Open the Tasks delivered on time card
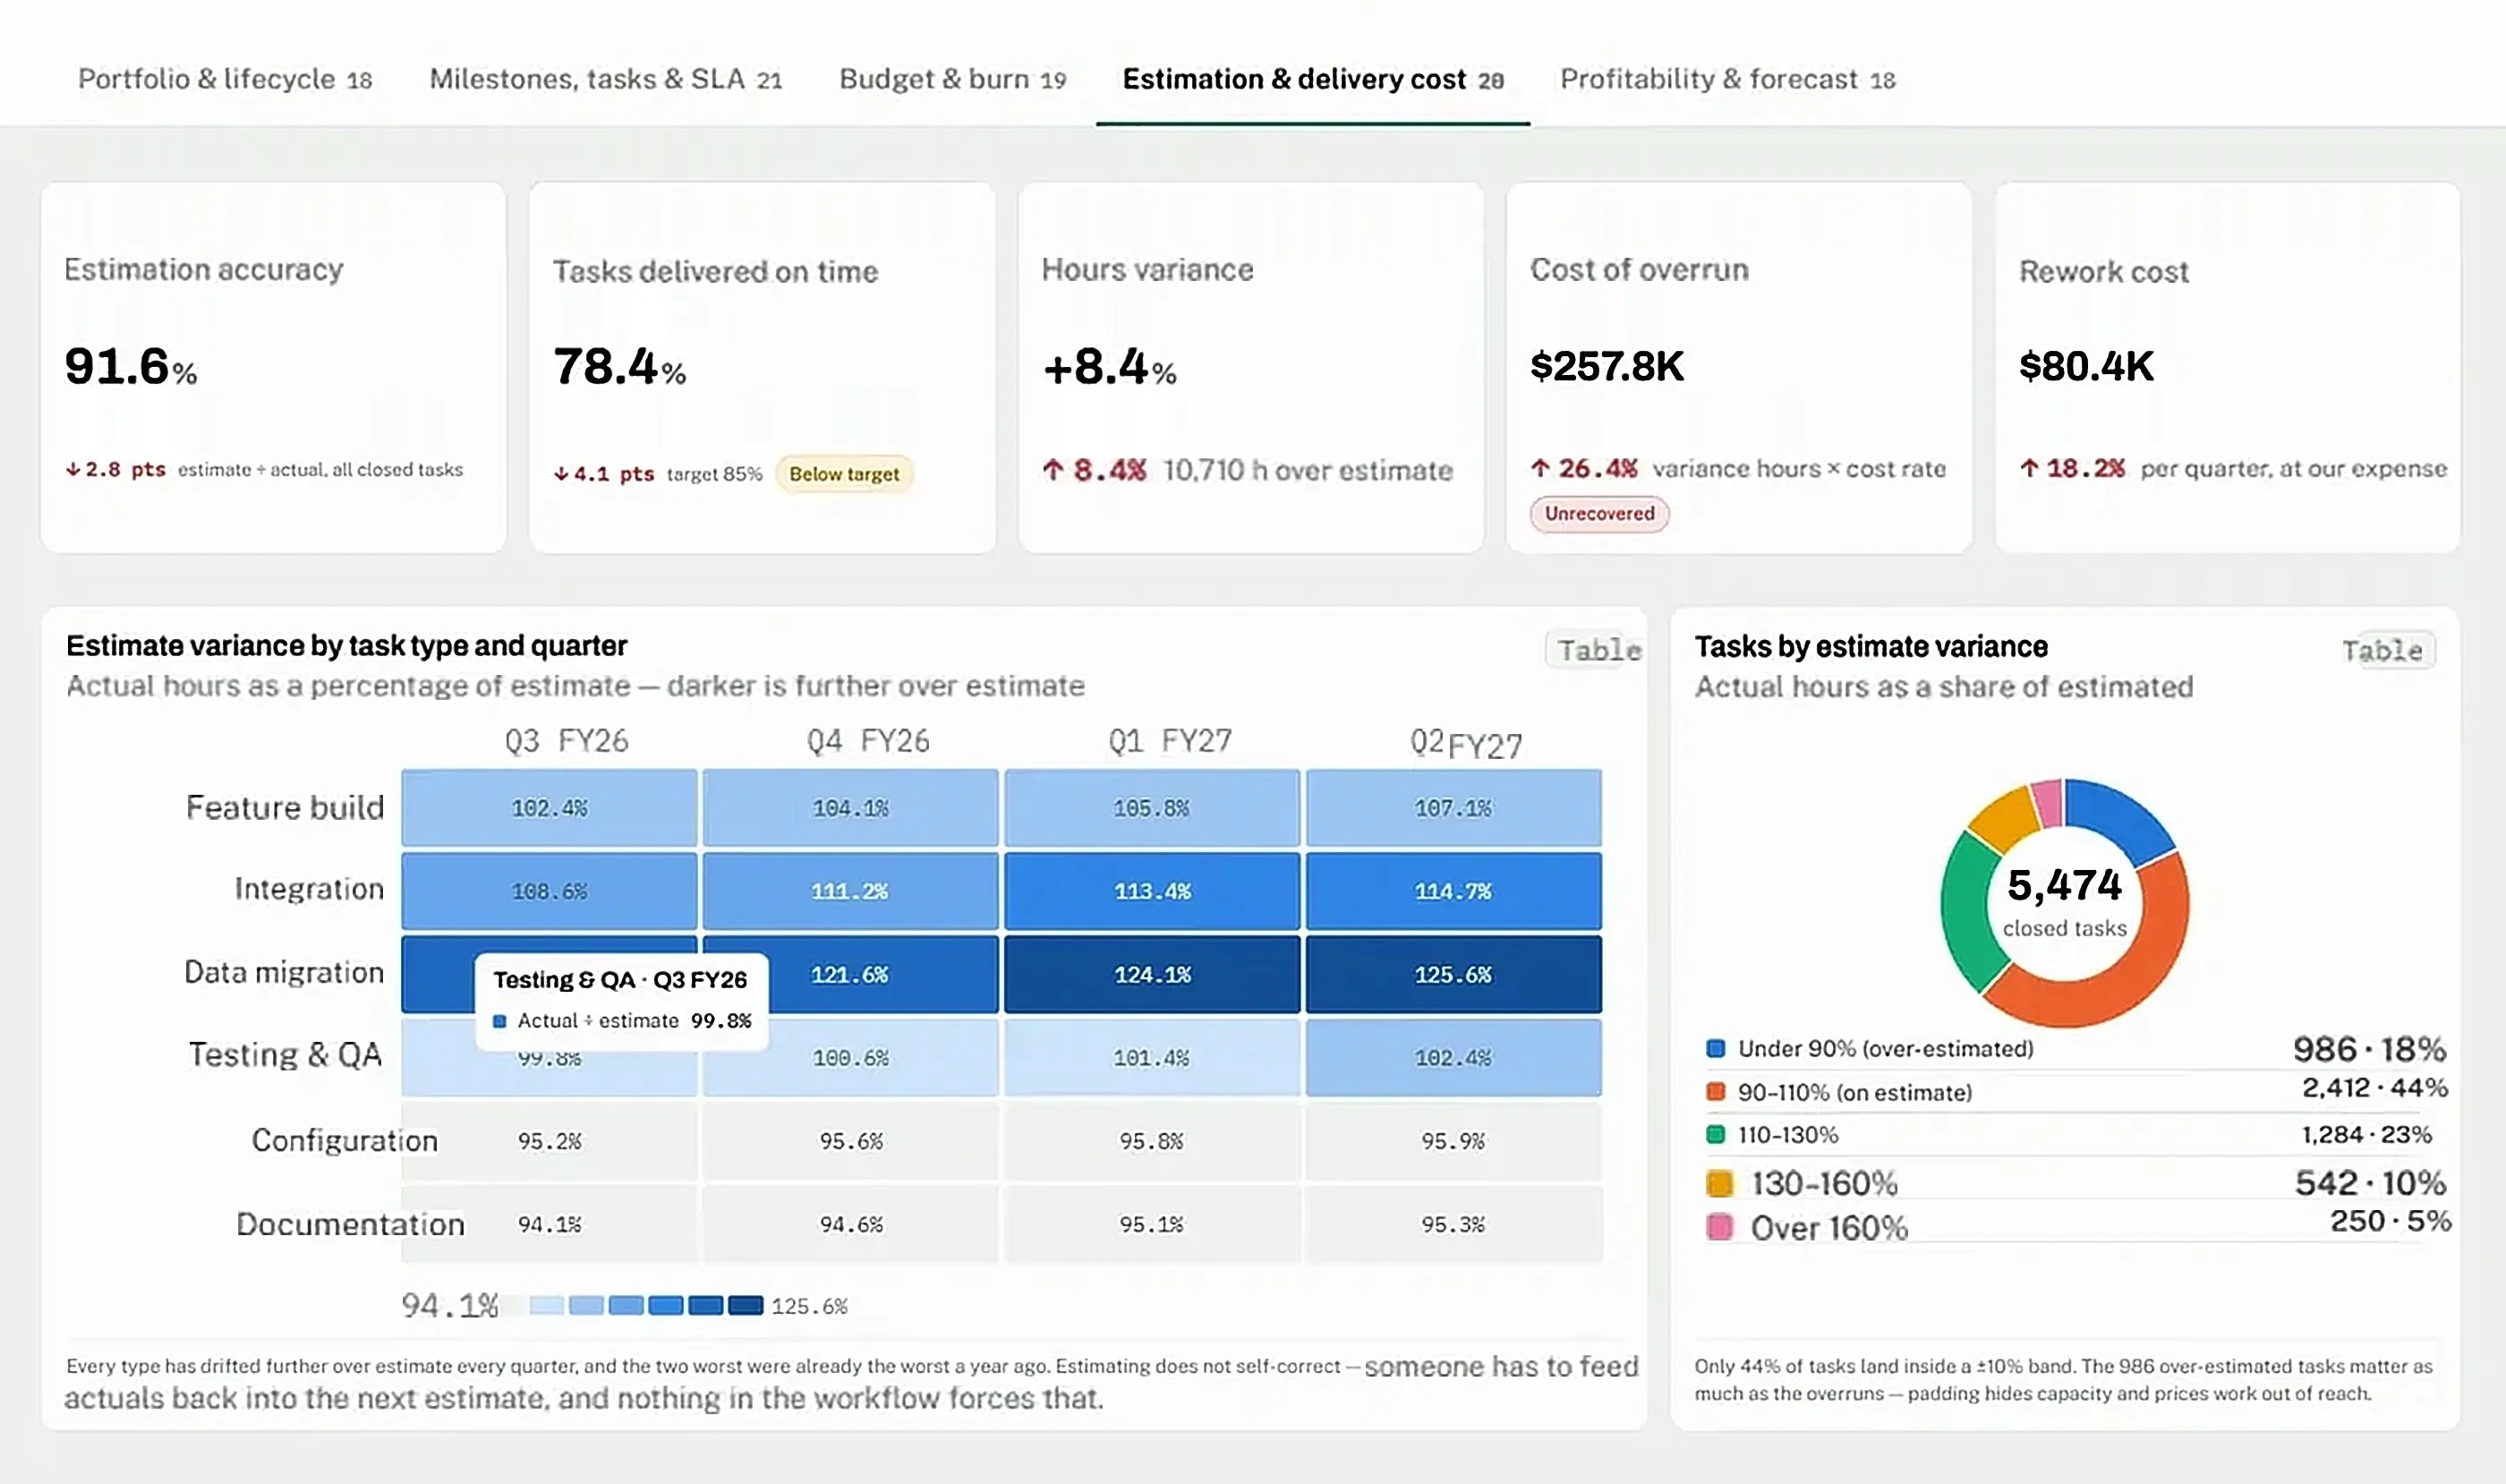 (x=762, y=367)
